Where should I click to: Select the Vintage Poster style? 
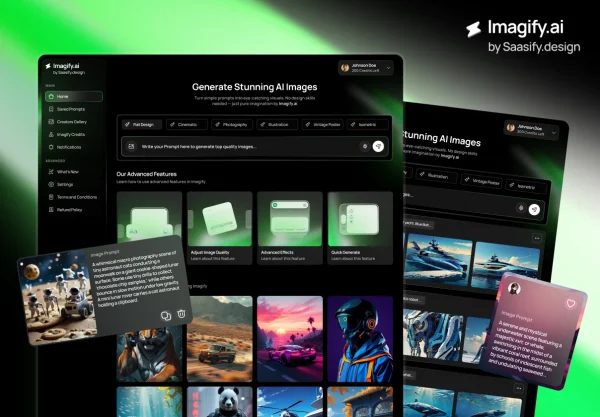point(323,124)
